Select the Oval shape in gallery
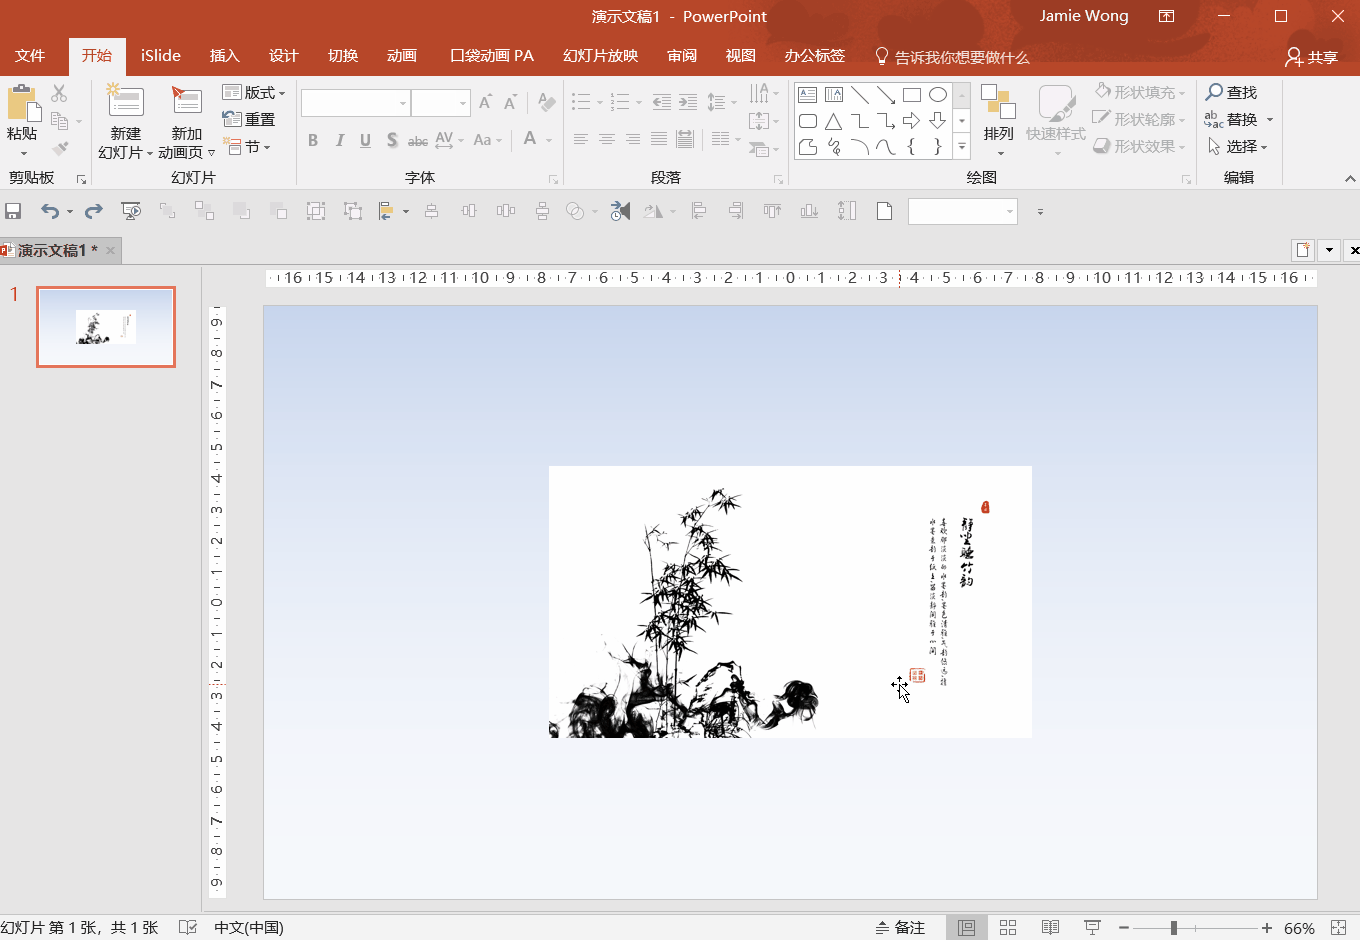 tap(937, 95)
